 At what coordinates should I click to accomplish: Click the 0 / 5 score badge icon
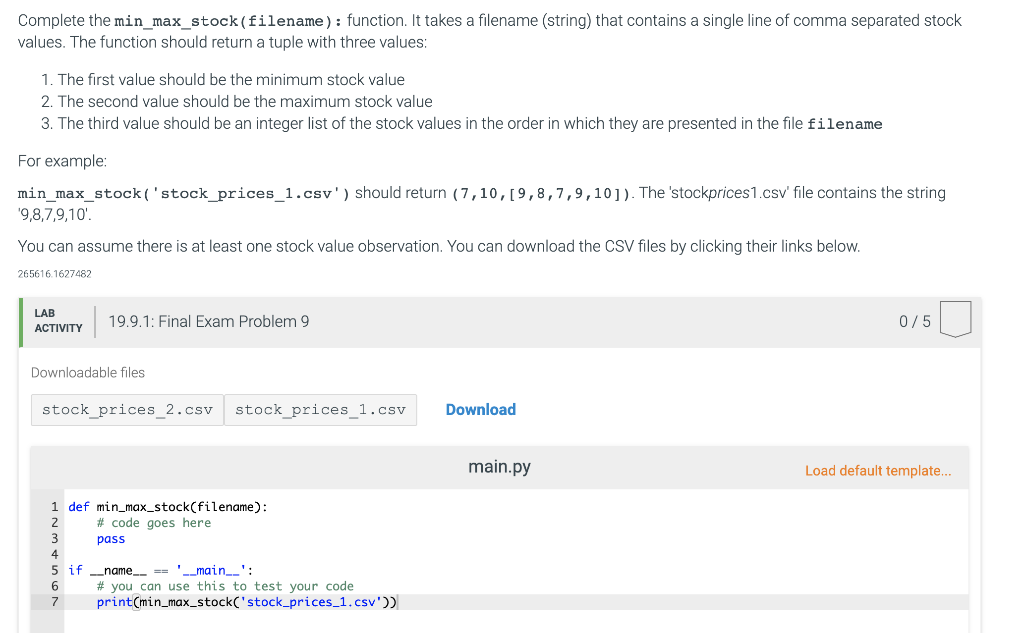click(955, 319)
